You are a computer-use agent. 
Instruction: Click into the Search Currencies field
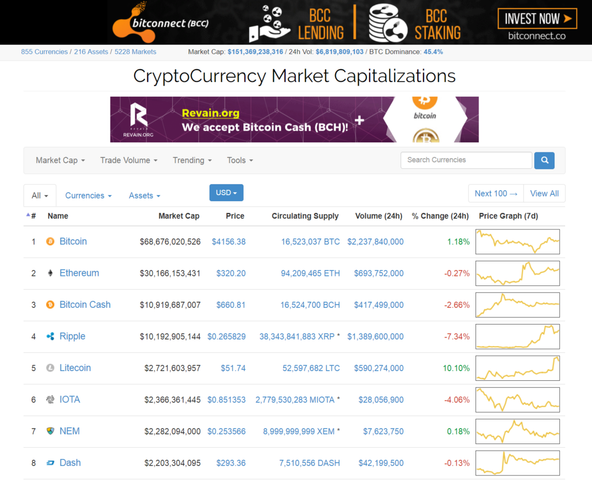(466, 160)
